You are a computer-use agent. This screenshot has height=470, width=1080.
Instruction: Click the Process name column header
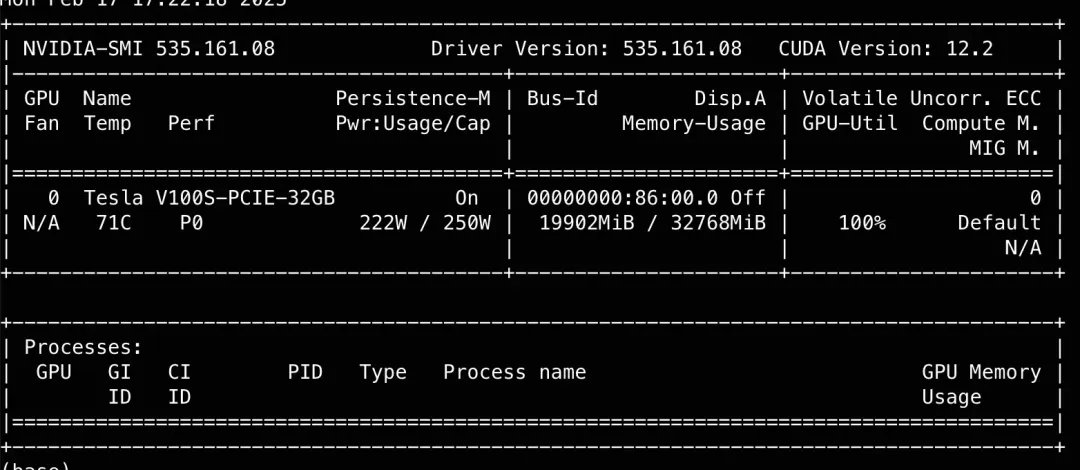[x=515, y=373]
